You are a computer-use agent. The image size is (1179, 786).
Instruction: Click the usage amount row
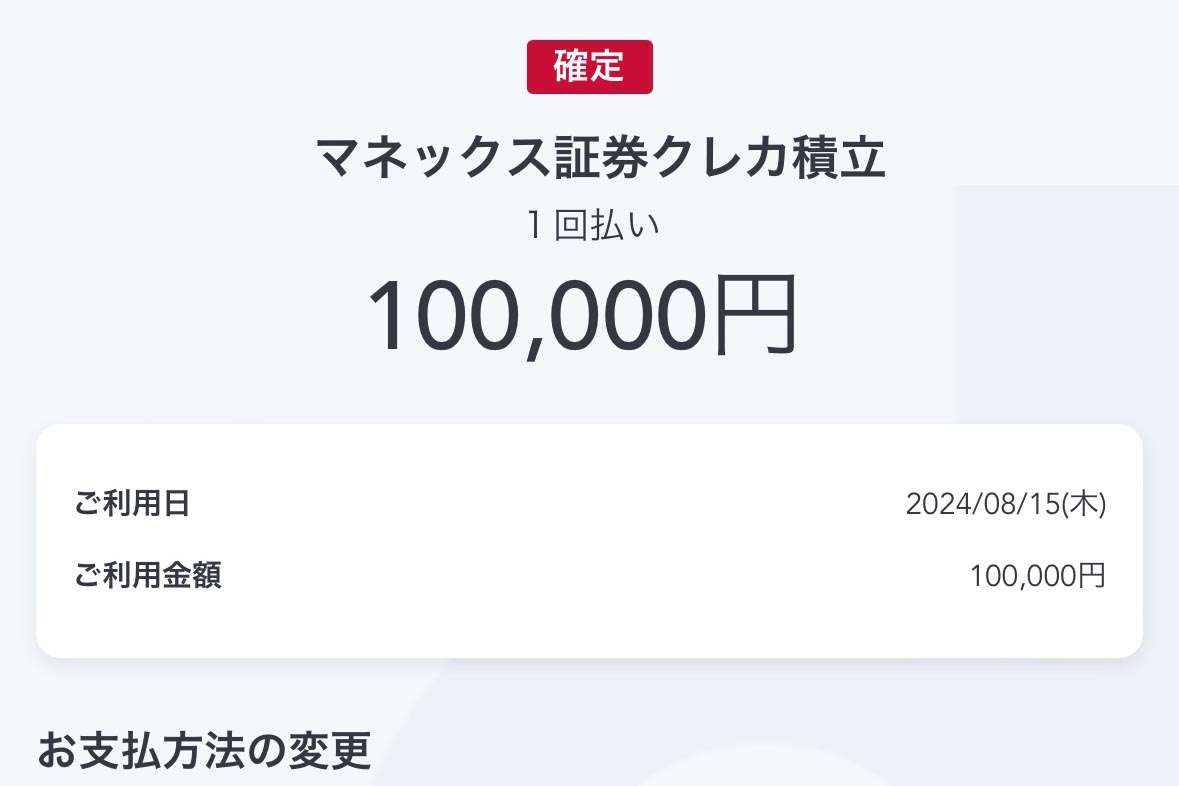click(588, 575)
